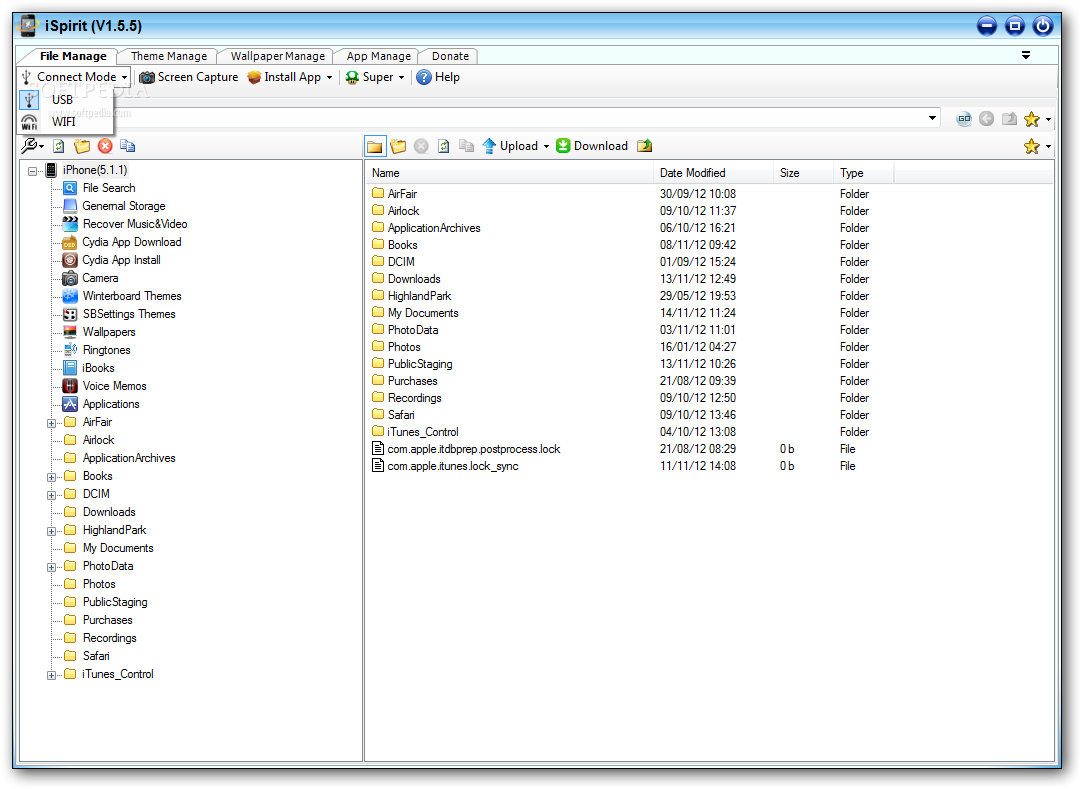Screen dimensions: 1082x789
Task: Select Wallpapers in the tree
Action: [x=109, y=331]
